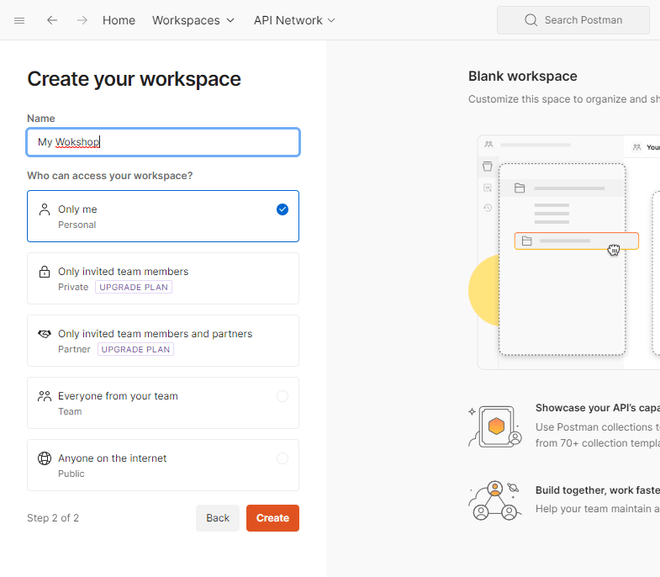Click the Back button
660x577 pixels.
pos(218,518)
